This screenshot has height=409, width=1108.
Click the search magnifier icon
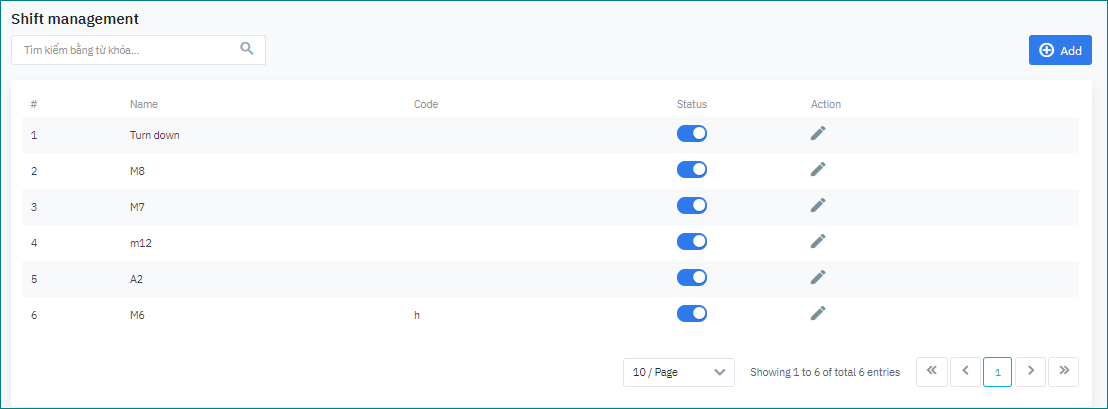coord(247,49)
